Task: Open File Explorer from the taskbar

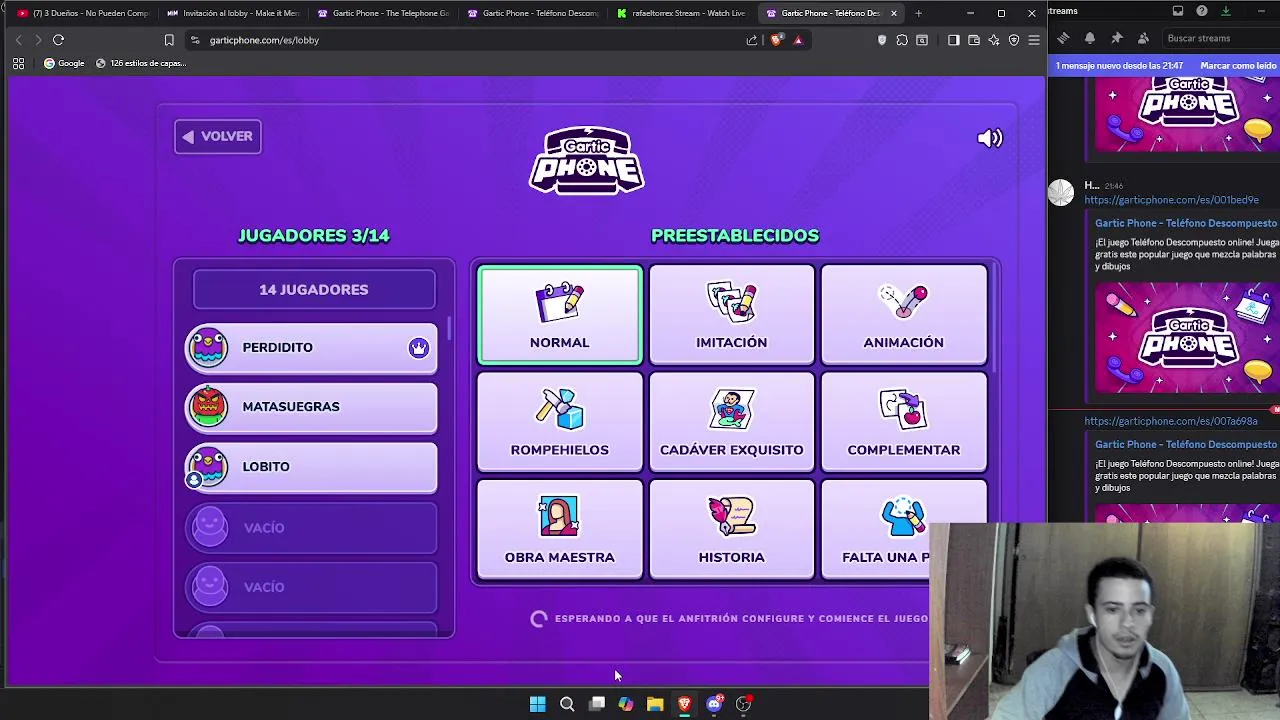Action: tap(655, 704)
